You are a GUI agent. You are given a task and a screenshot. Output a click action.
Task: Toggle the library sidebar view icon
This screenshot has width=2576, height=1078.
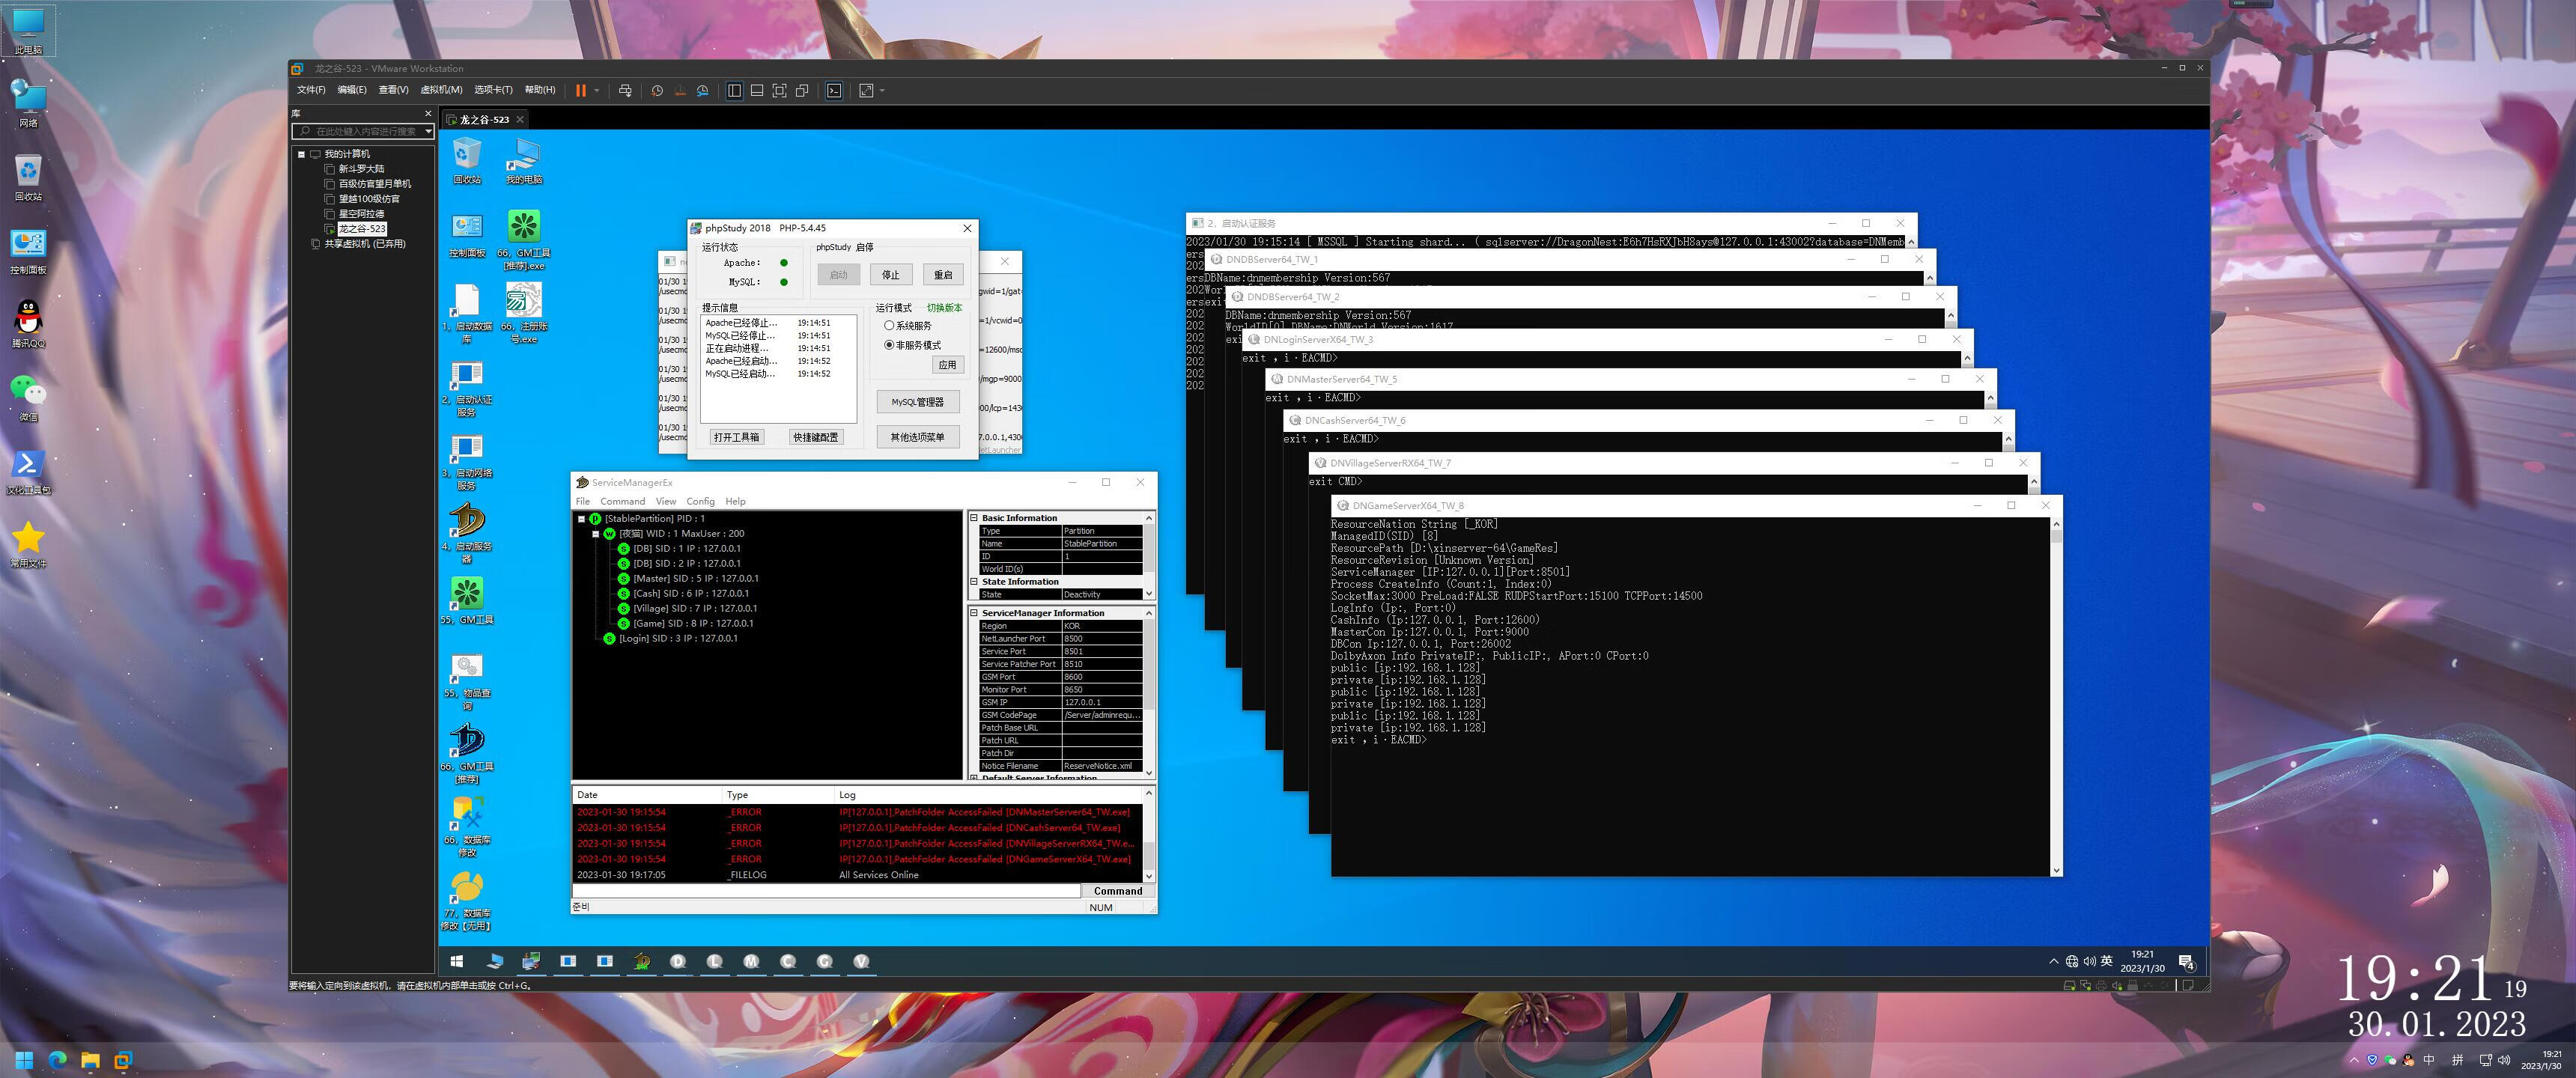(x=734, y=91)
